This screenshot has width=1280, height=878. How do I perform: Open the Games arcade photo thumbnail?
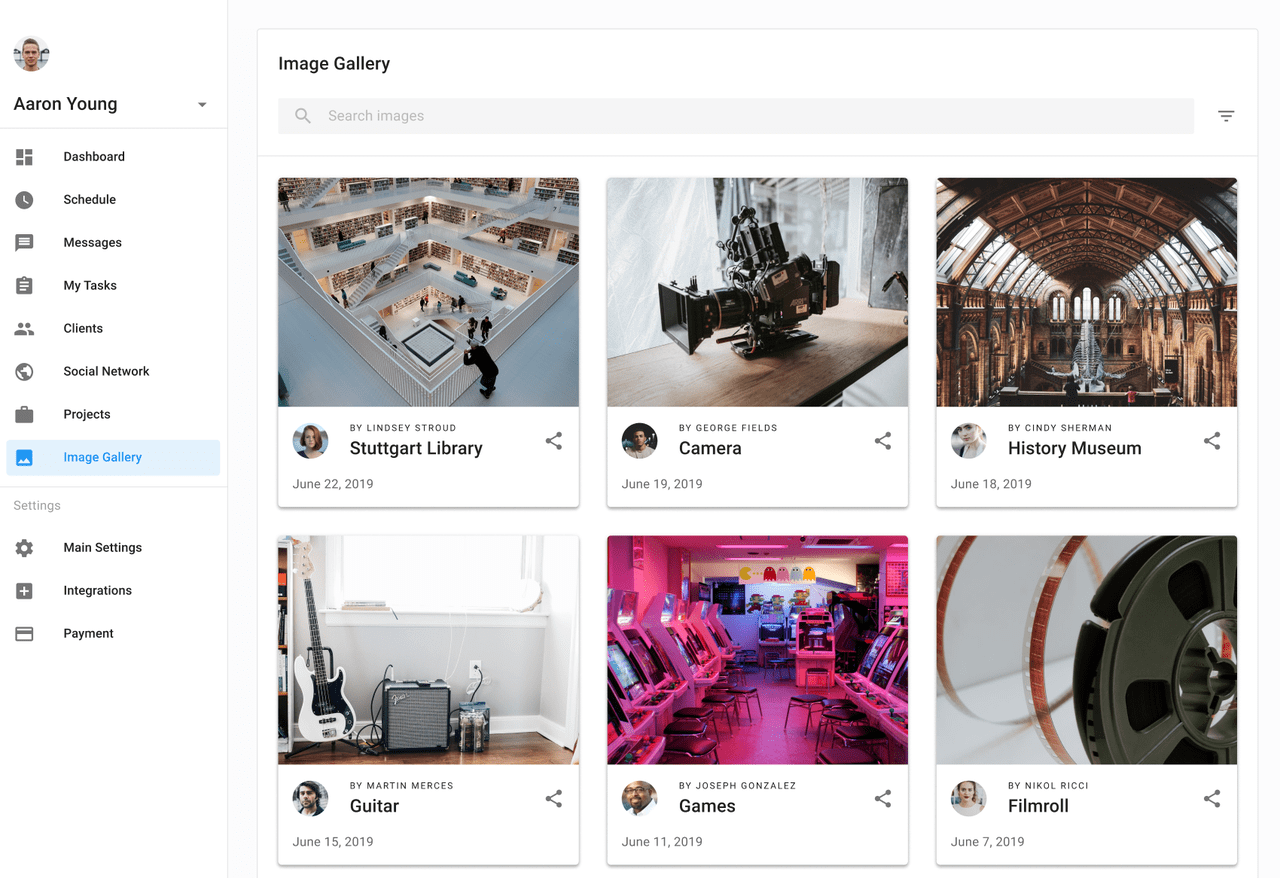click(757, 650)
